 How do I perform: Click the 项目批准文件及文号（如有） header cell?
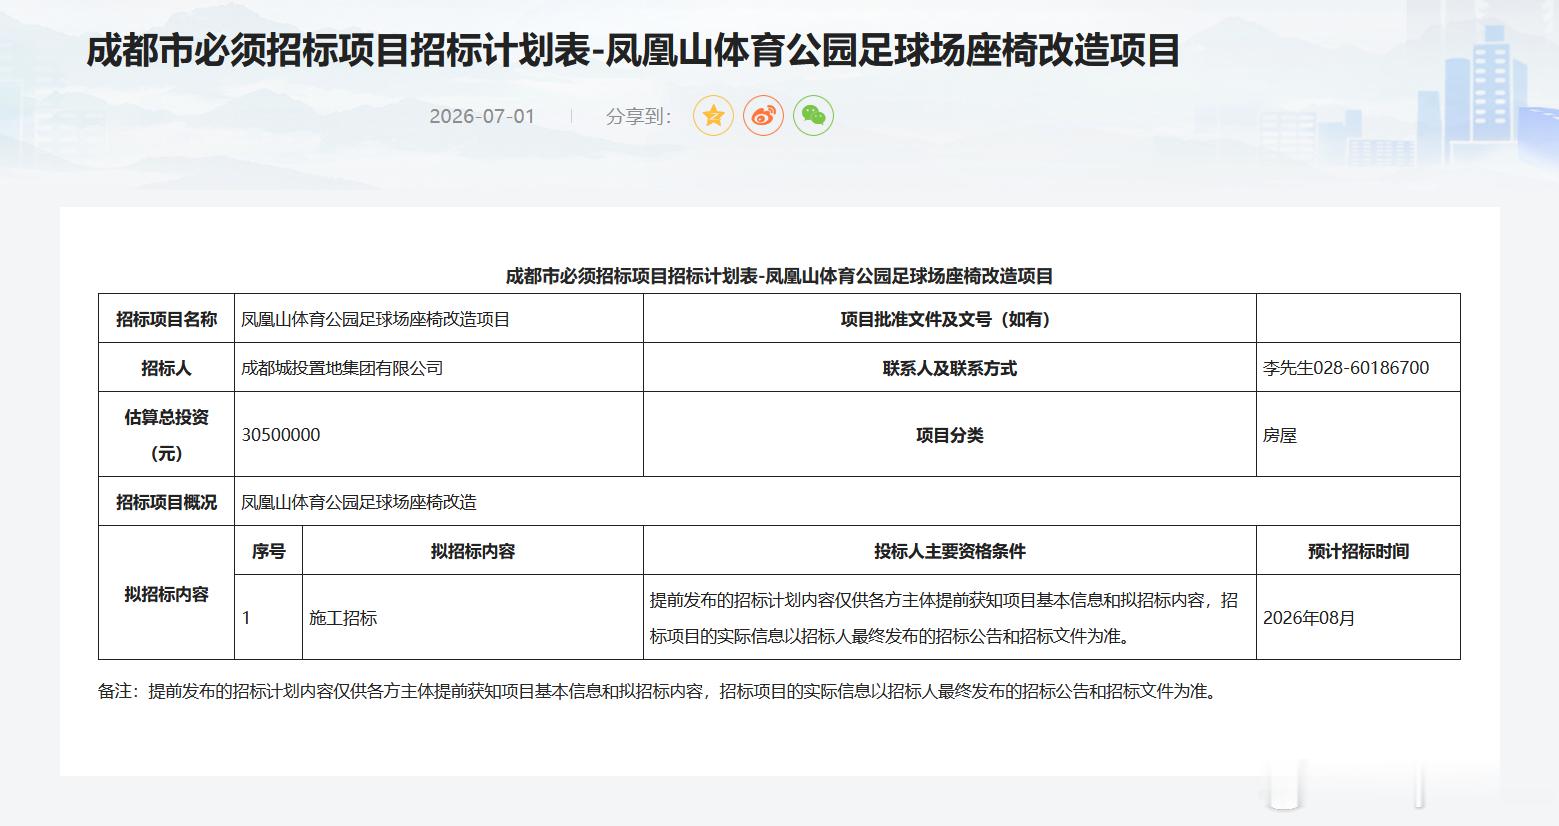(x=949, y=319)
